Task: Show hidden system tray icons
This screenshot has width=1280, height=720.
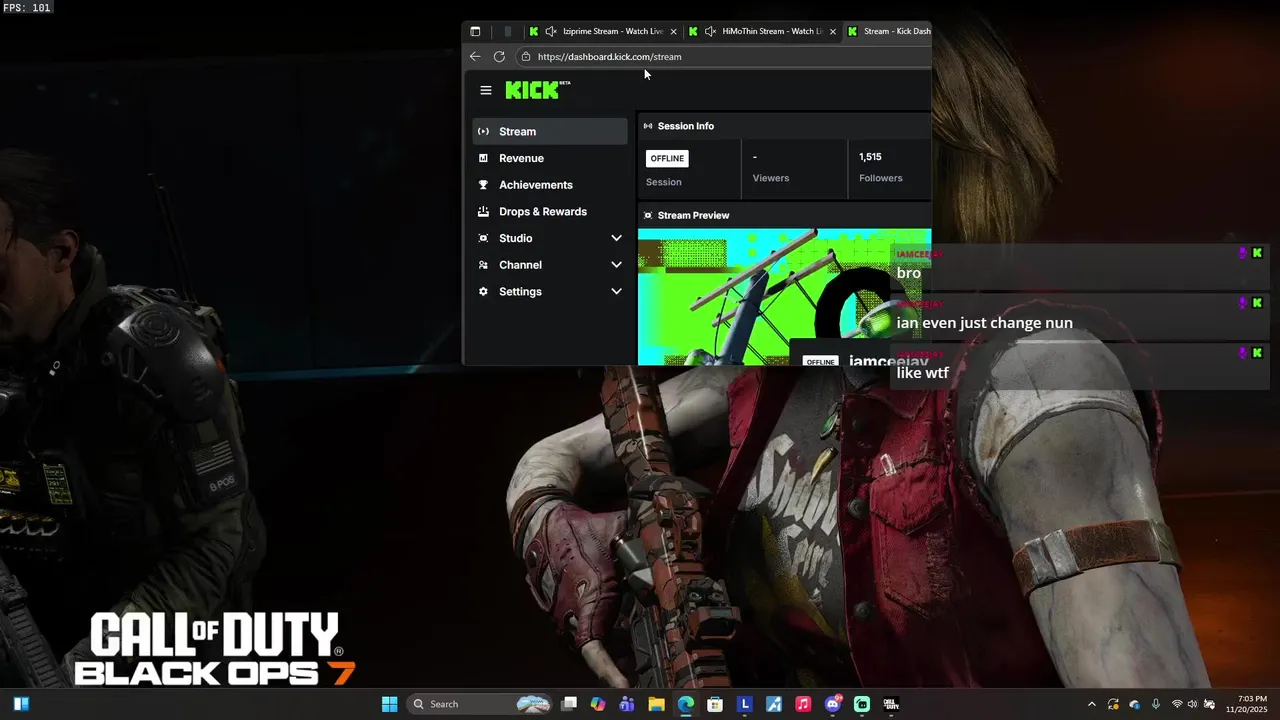Action: (x=1091, y=704)
